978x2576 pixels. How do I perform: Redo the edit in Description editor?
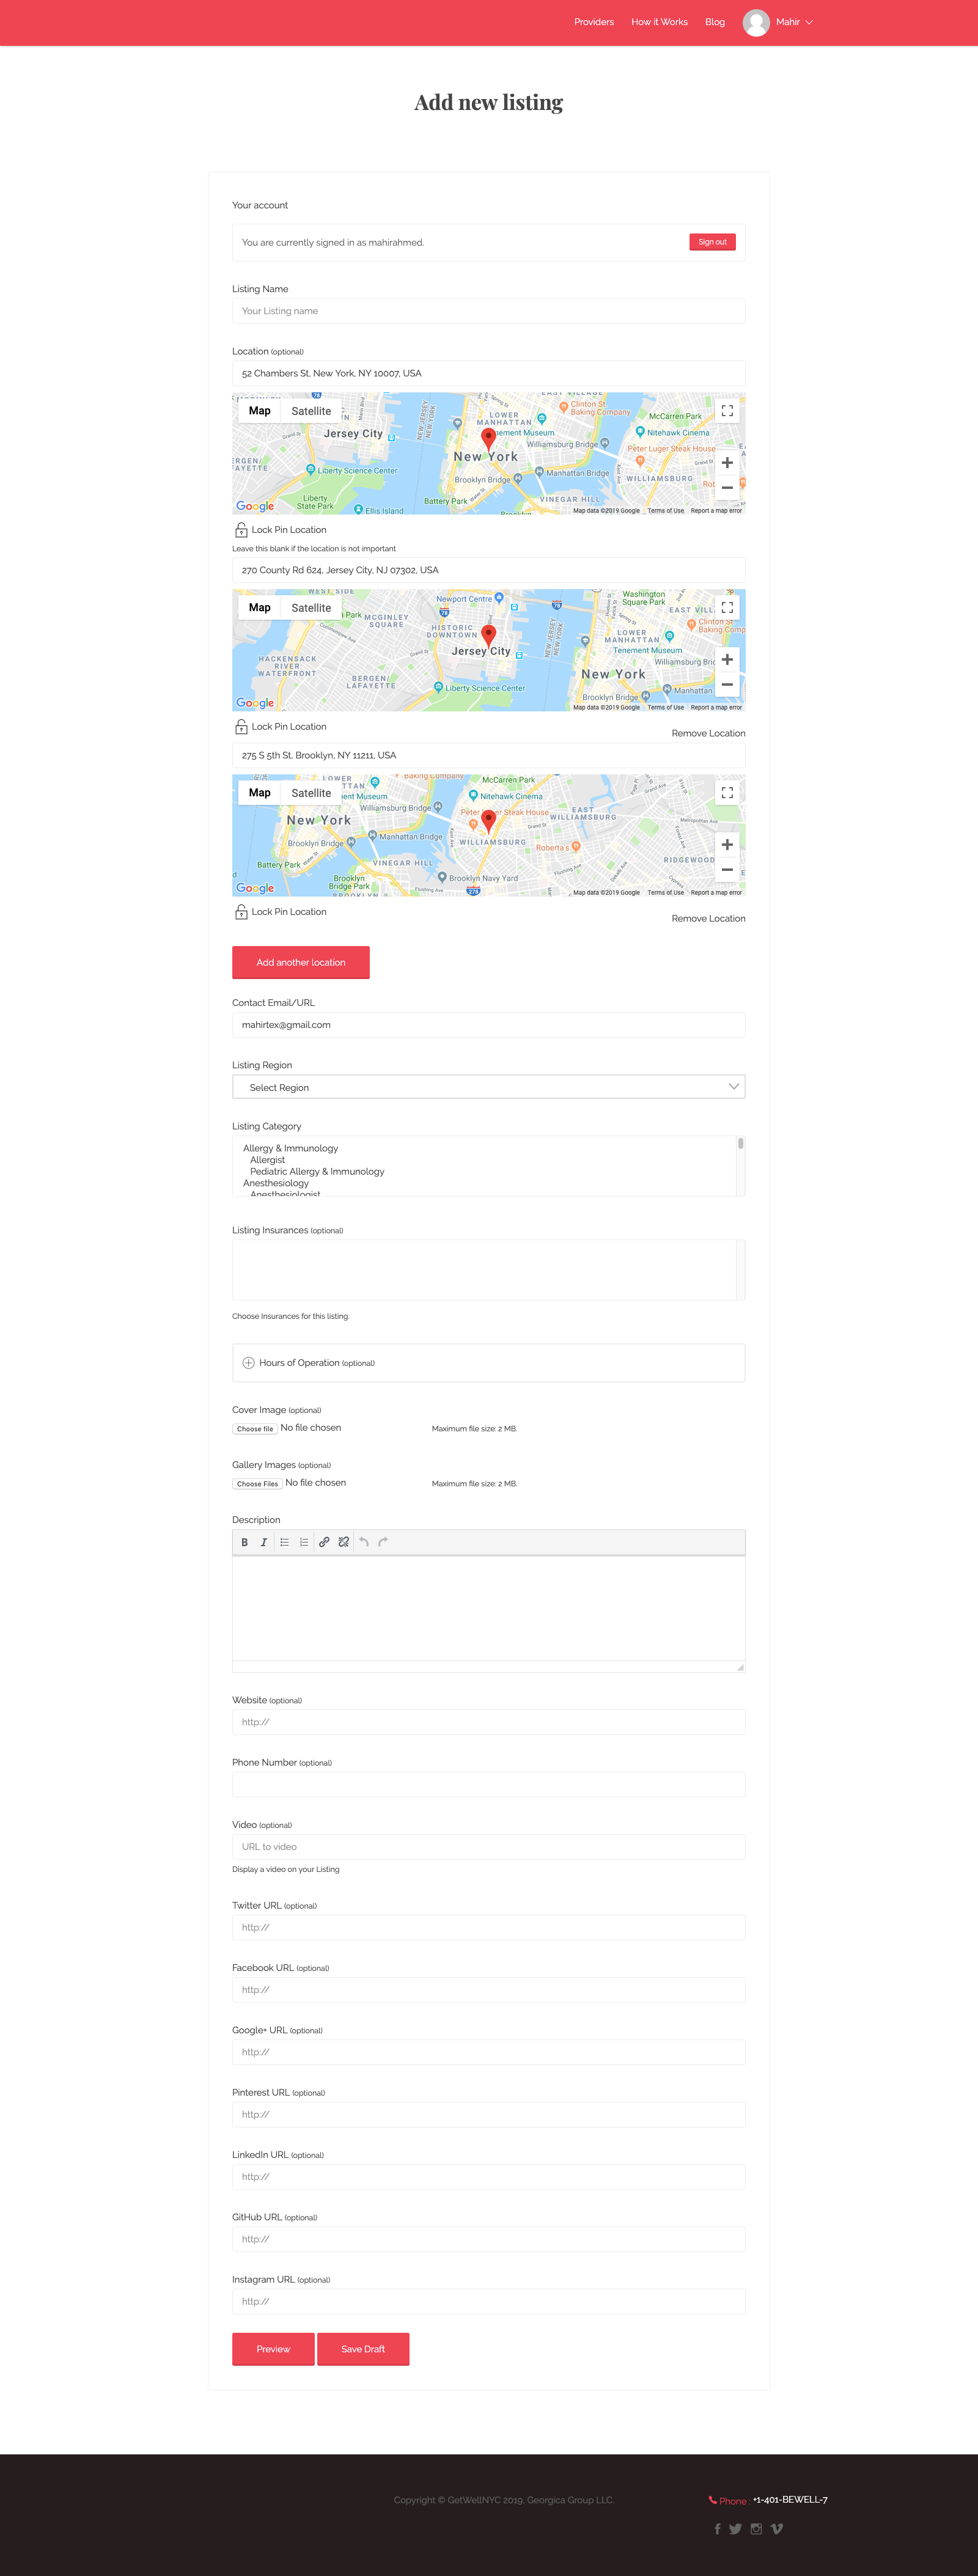click(x=383, y=1542)
